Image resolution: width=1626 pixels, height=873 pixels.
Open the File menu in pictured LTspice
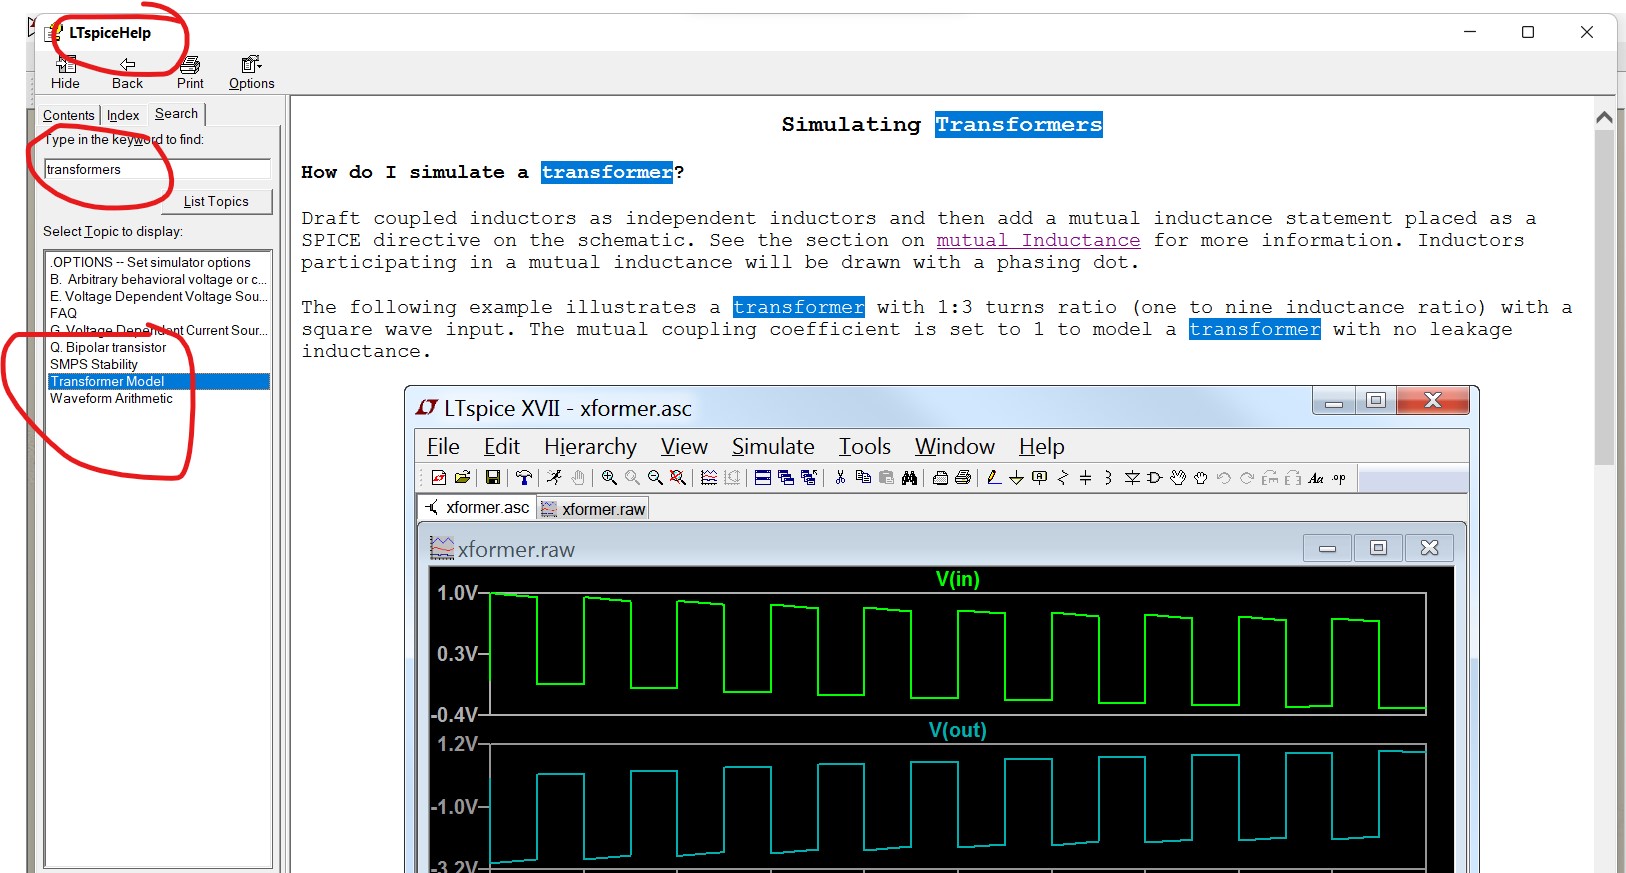pos(443,446)
